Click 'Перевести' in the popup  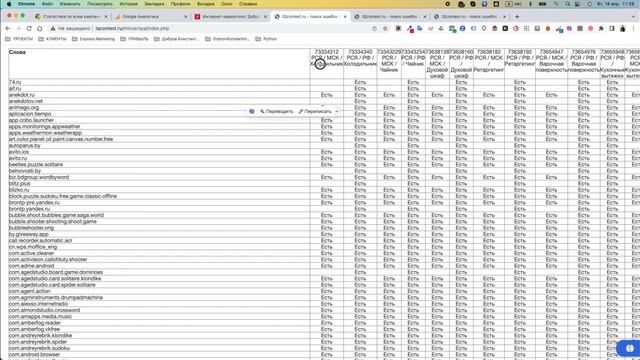pyautogui.click(x=277, y=111)
